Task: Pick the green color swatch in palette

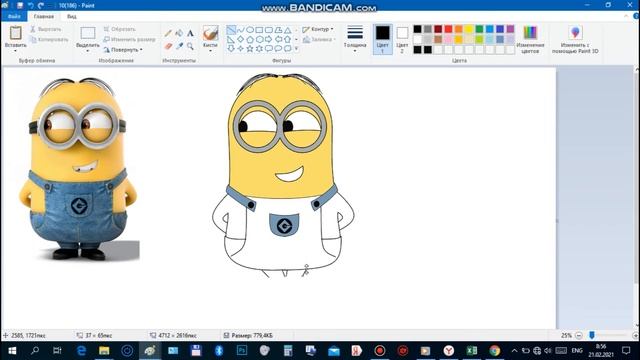Action: (x=480, y=29)
